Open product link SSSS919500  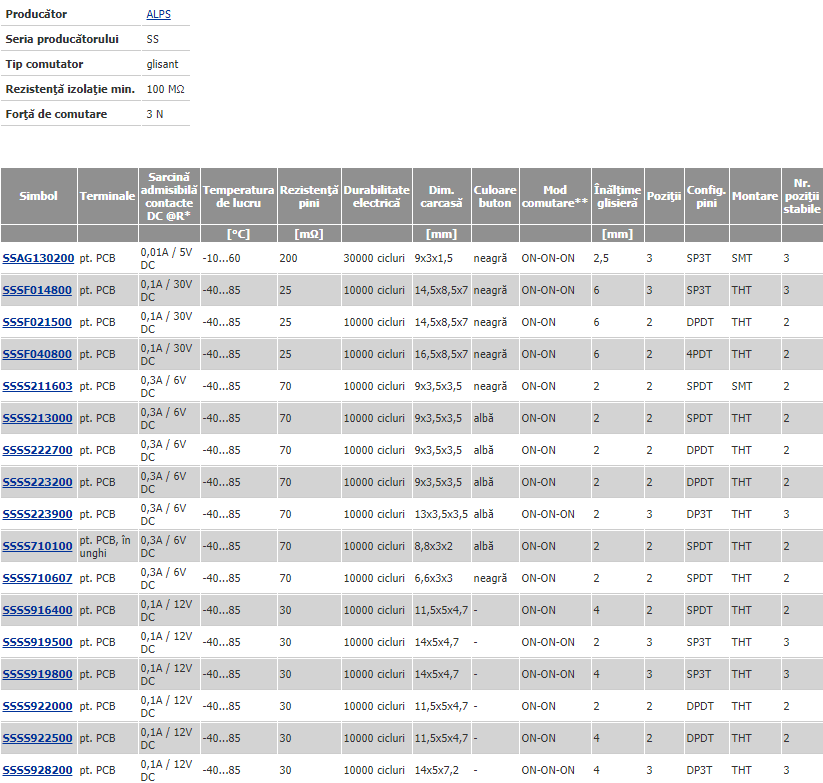38,642
